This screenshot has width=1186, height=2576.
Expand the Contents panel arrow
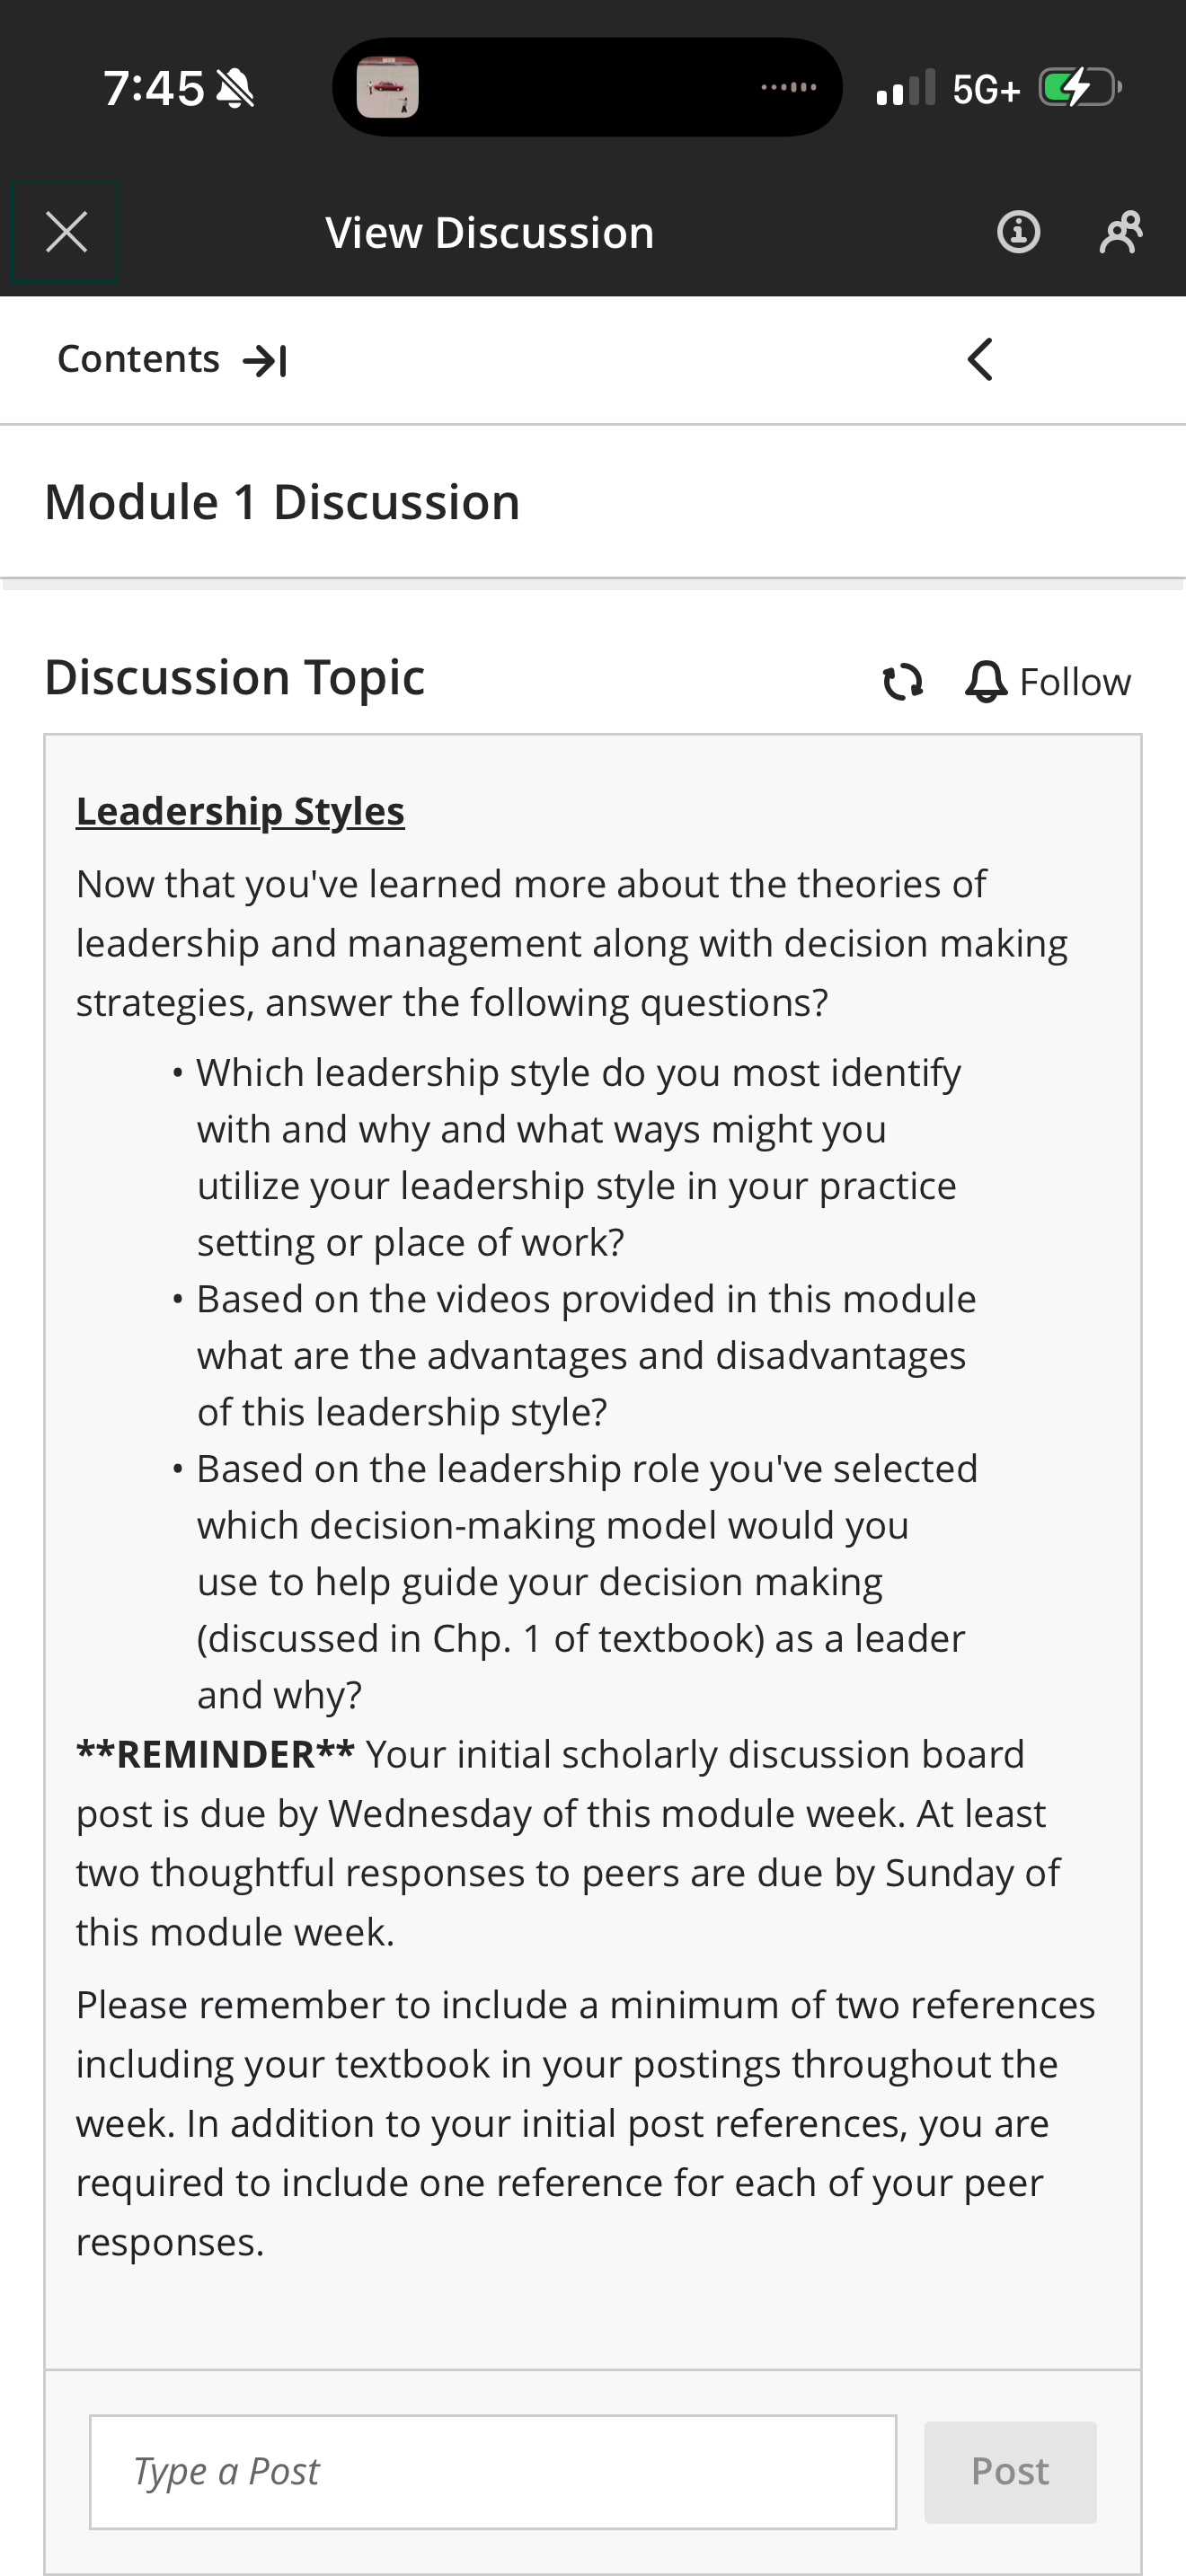coord(265,360)
